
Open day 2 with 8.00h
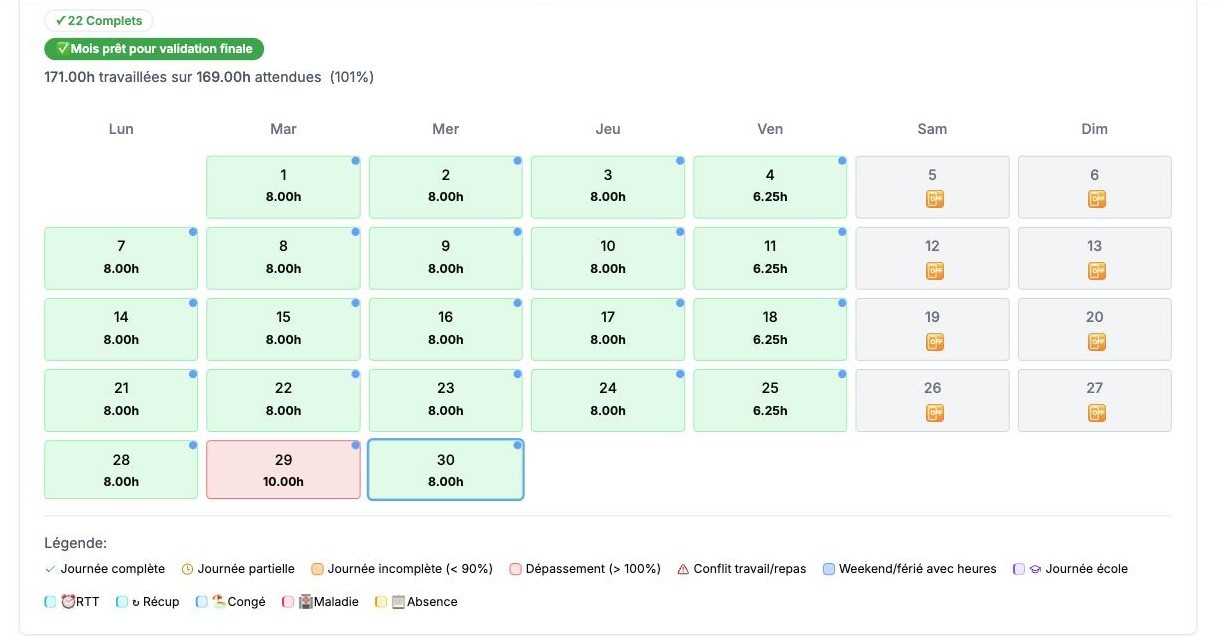446,187
